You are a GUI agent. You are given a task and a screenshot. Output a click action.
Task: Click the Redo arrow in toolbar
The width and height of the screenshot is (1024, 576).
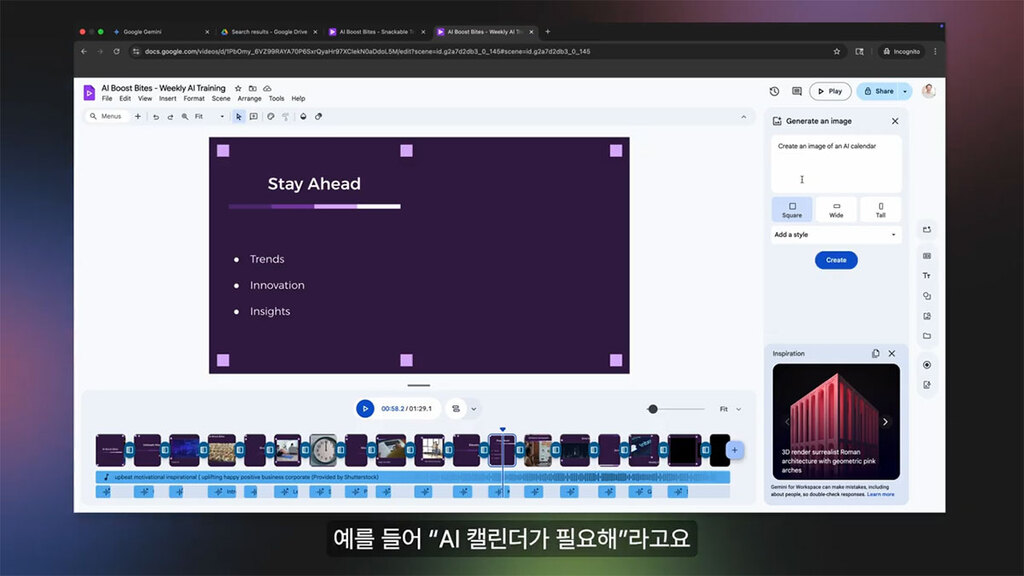click(170, 117)
